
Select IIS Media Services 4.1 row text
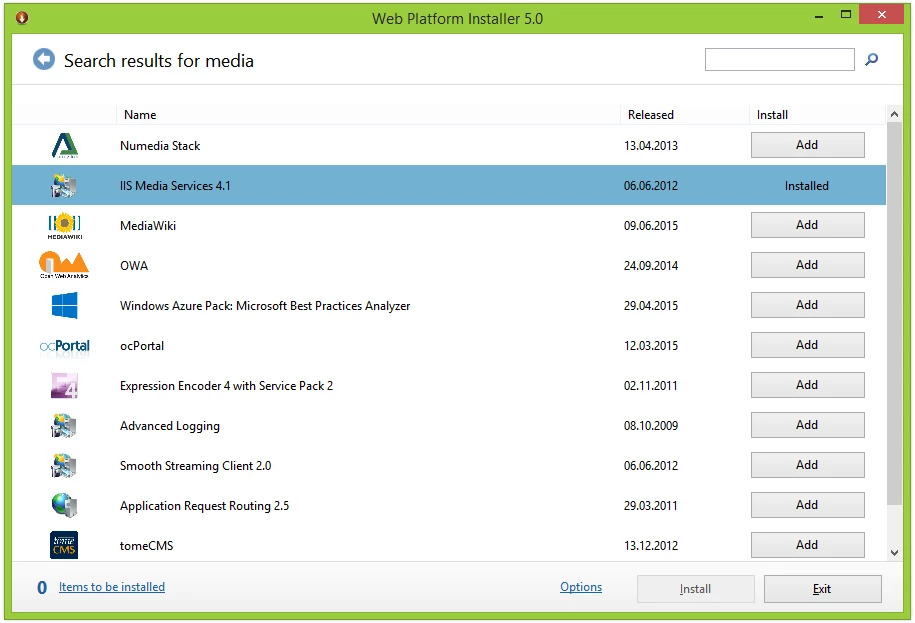point(175,186)
